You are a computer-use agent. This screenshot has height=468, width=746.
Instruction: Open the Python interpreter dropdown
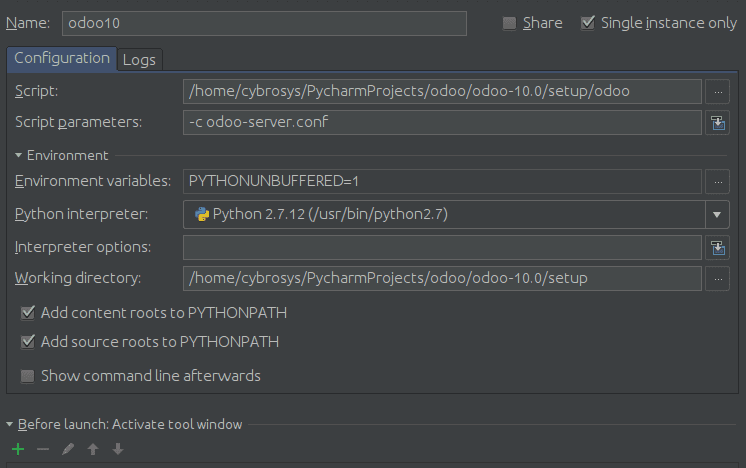[x=717, y=214]
